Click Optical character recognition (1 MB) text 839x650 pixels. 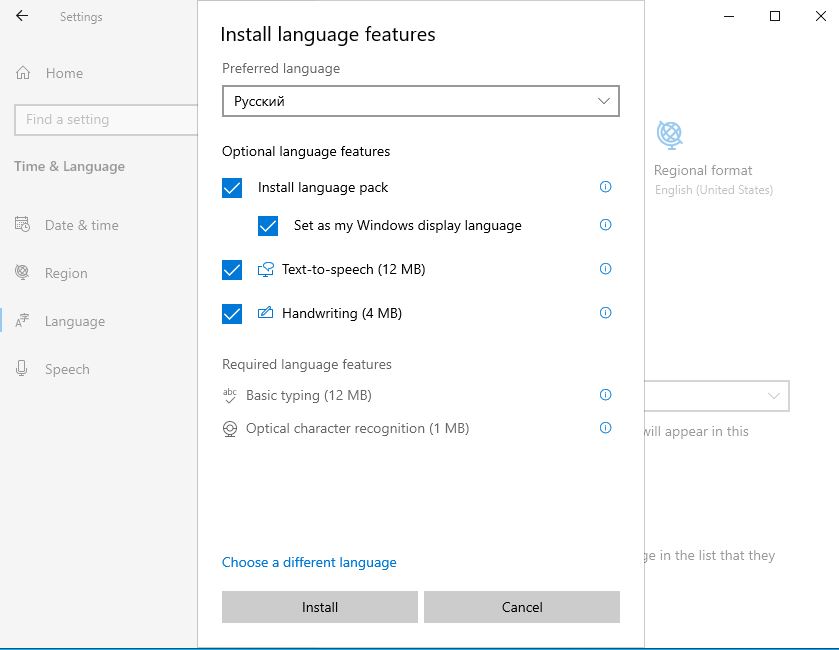click(357, 429)
